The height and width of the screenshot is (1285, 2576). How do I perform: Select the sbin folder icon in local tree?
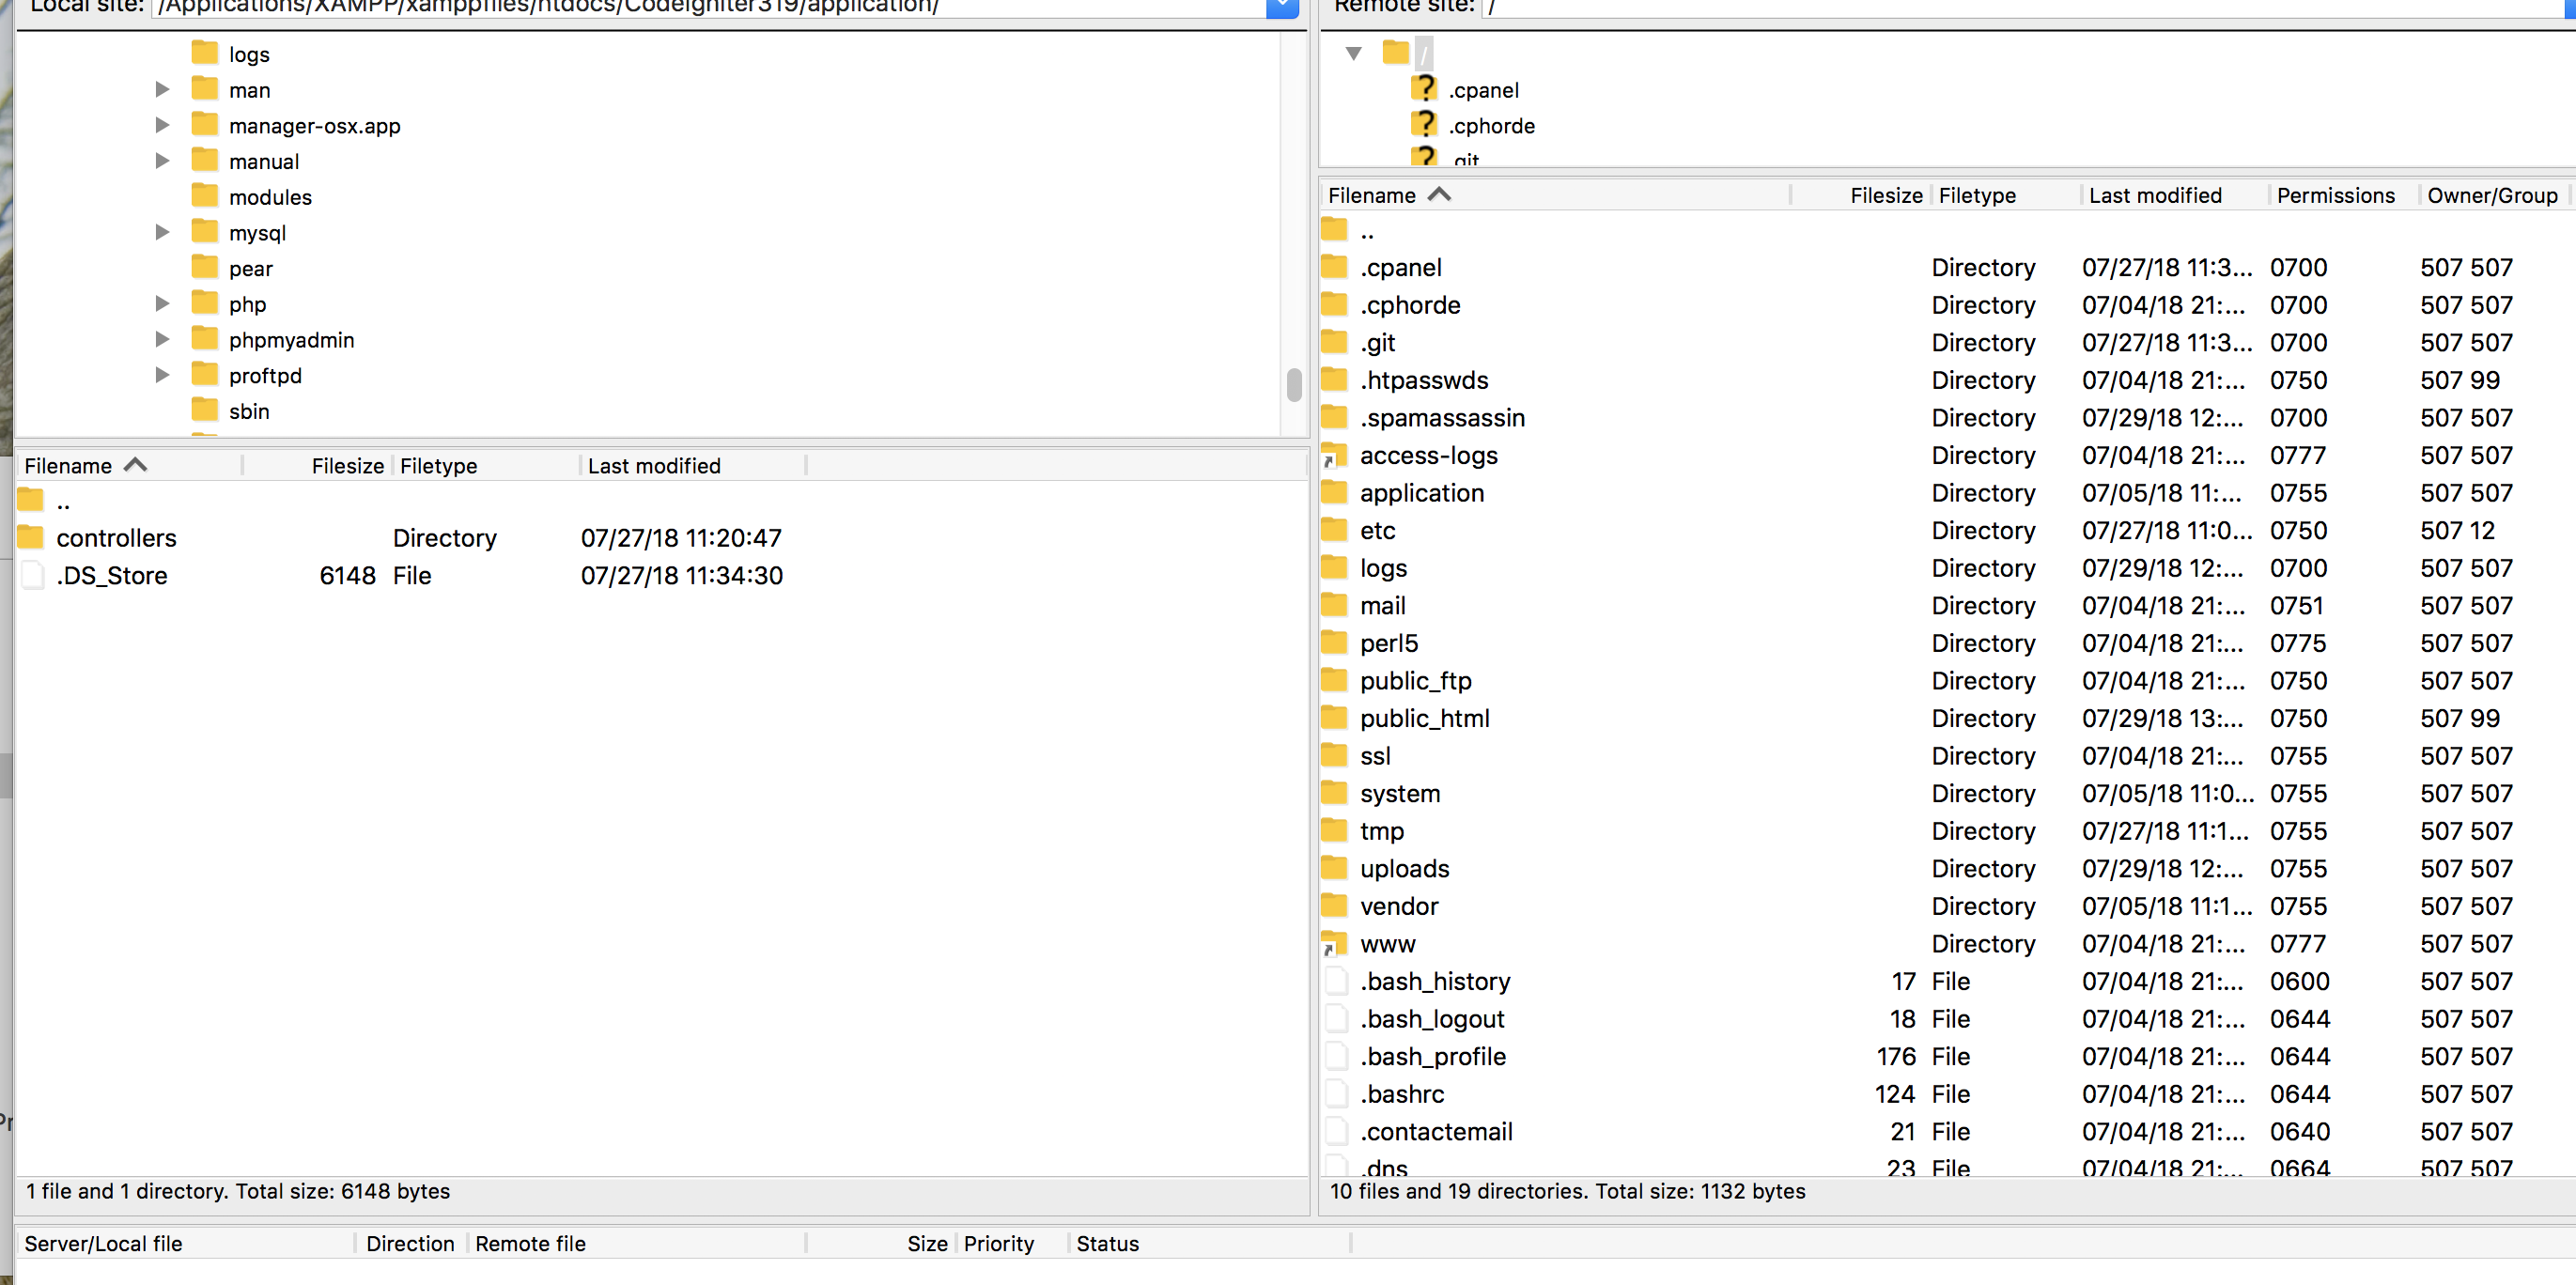click(204, 410)
